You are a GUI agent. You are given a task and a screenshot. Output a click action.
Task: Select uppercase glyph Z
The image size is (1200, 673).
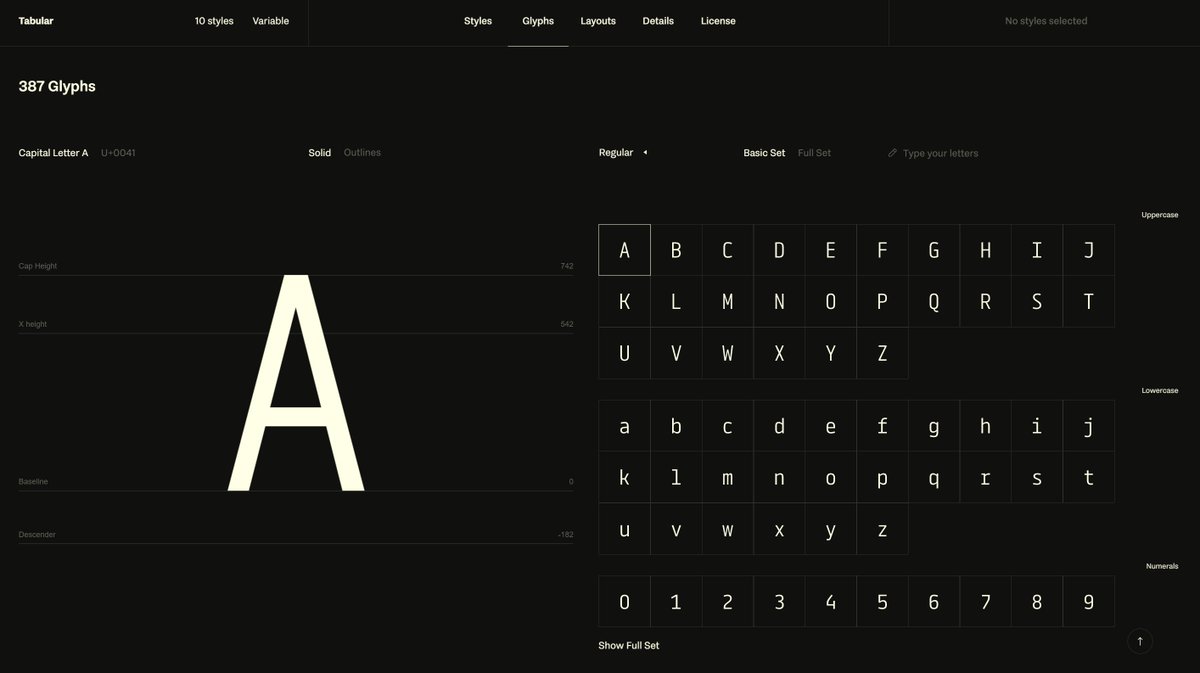coord(882,353)
